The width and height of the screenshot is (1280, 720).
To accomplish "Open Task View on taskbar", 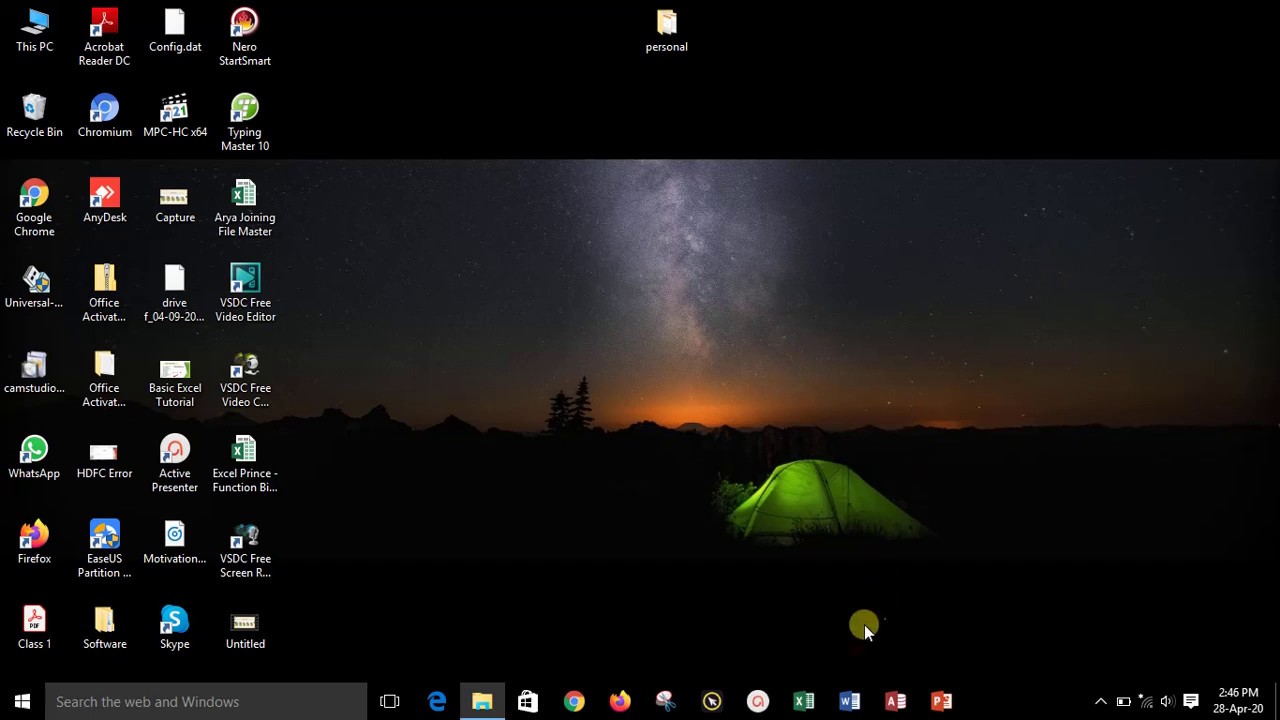I will [x=390, y=701].
